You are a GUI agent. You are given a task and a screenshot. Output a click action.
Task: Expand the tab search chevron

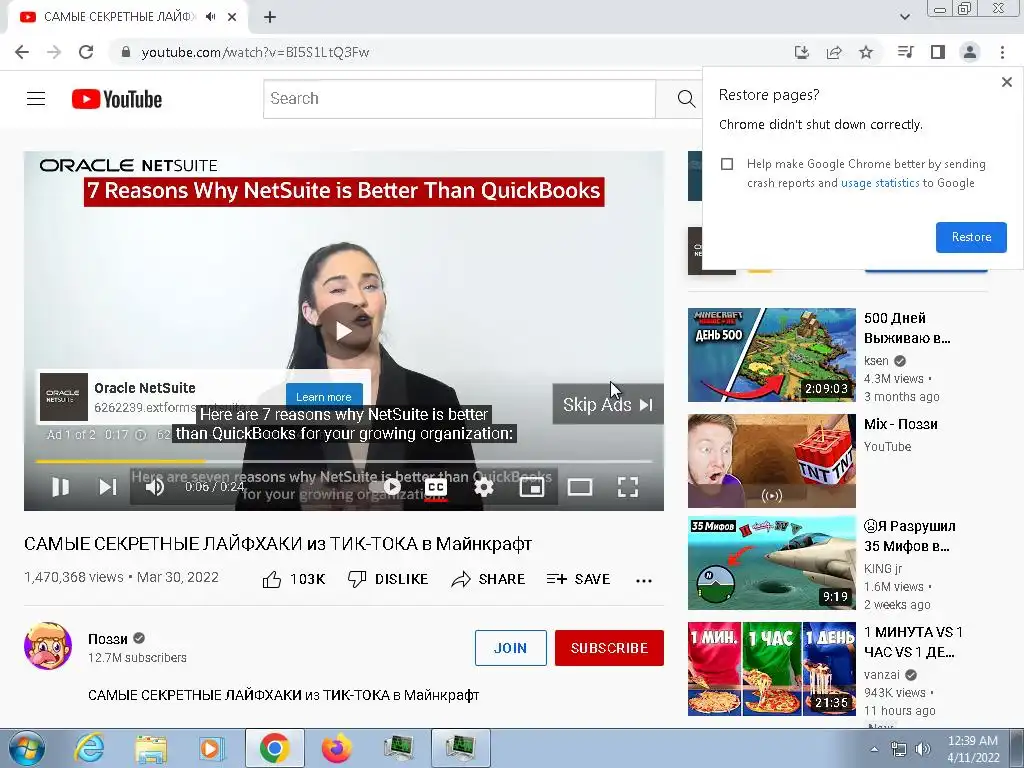click(x=904, y=17)
